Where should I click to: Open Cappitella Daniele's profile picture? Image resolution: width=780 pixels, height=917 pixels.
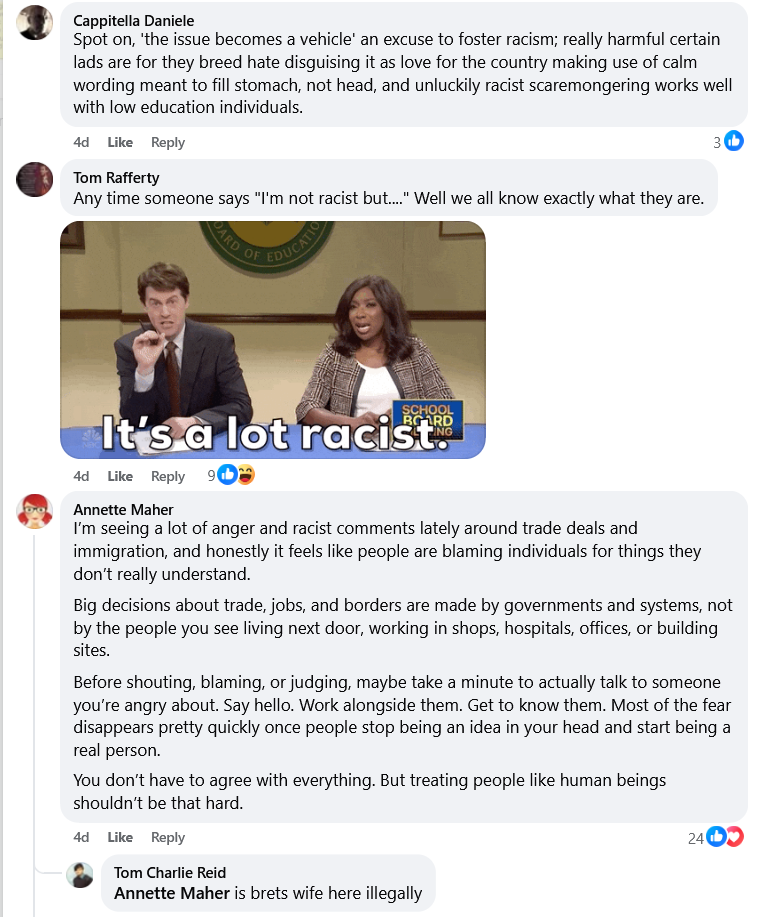pyautogui.click(x=34, y=22)
